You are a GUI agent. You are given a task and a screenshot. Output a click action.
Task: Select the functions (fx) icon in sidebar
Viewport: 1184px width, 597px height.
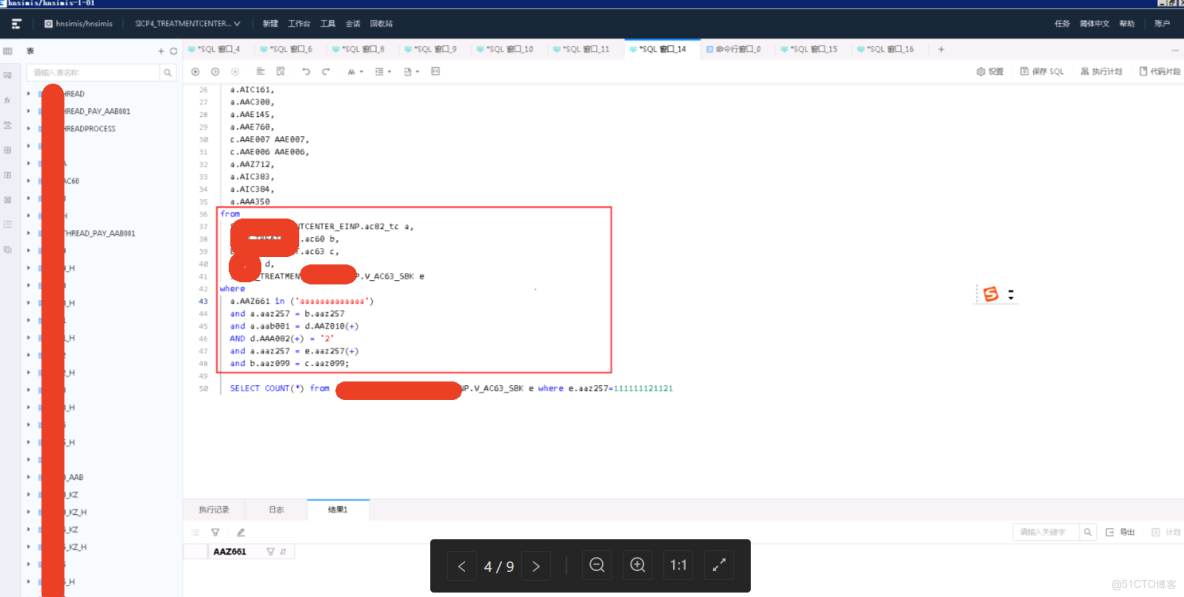[8, 100]
